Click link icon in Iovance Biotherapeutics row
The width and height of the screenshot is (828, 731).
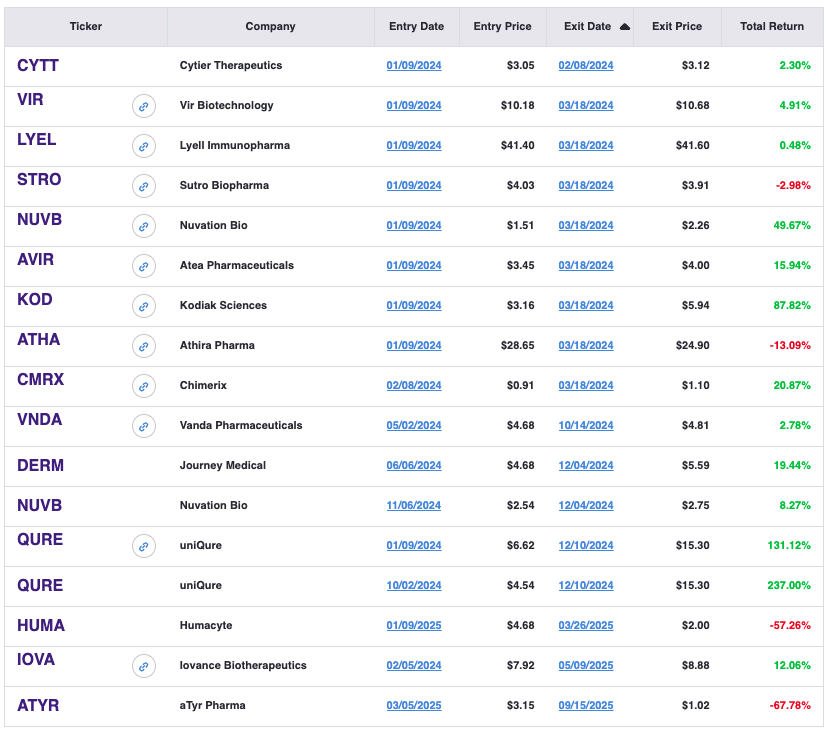pos(144,666)
